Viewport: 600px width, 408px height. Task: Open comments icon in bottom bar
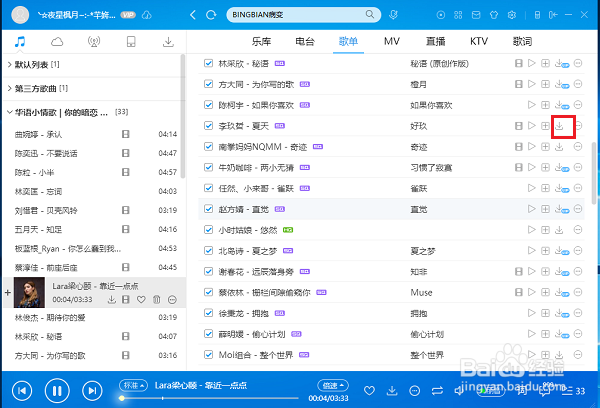coord(544,391)
